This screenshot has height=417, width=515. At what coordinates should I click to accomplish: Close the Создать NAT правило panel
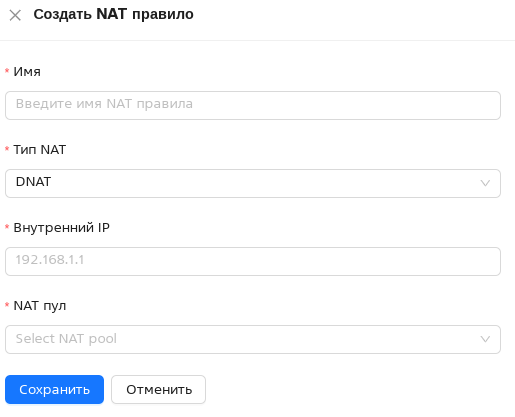(x=15, y=15)
